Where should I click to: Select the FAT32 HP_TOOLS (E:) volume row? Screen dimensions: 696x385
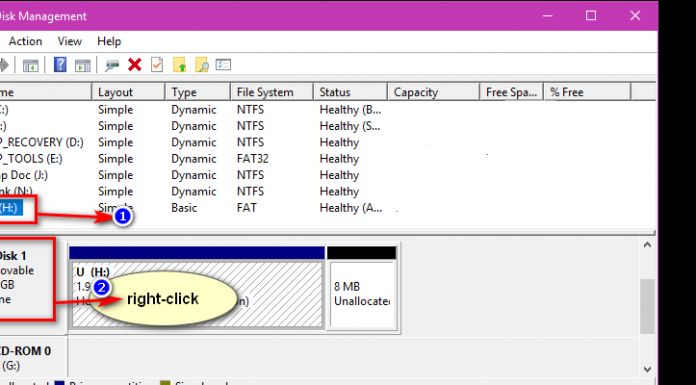tap(328, 159)
